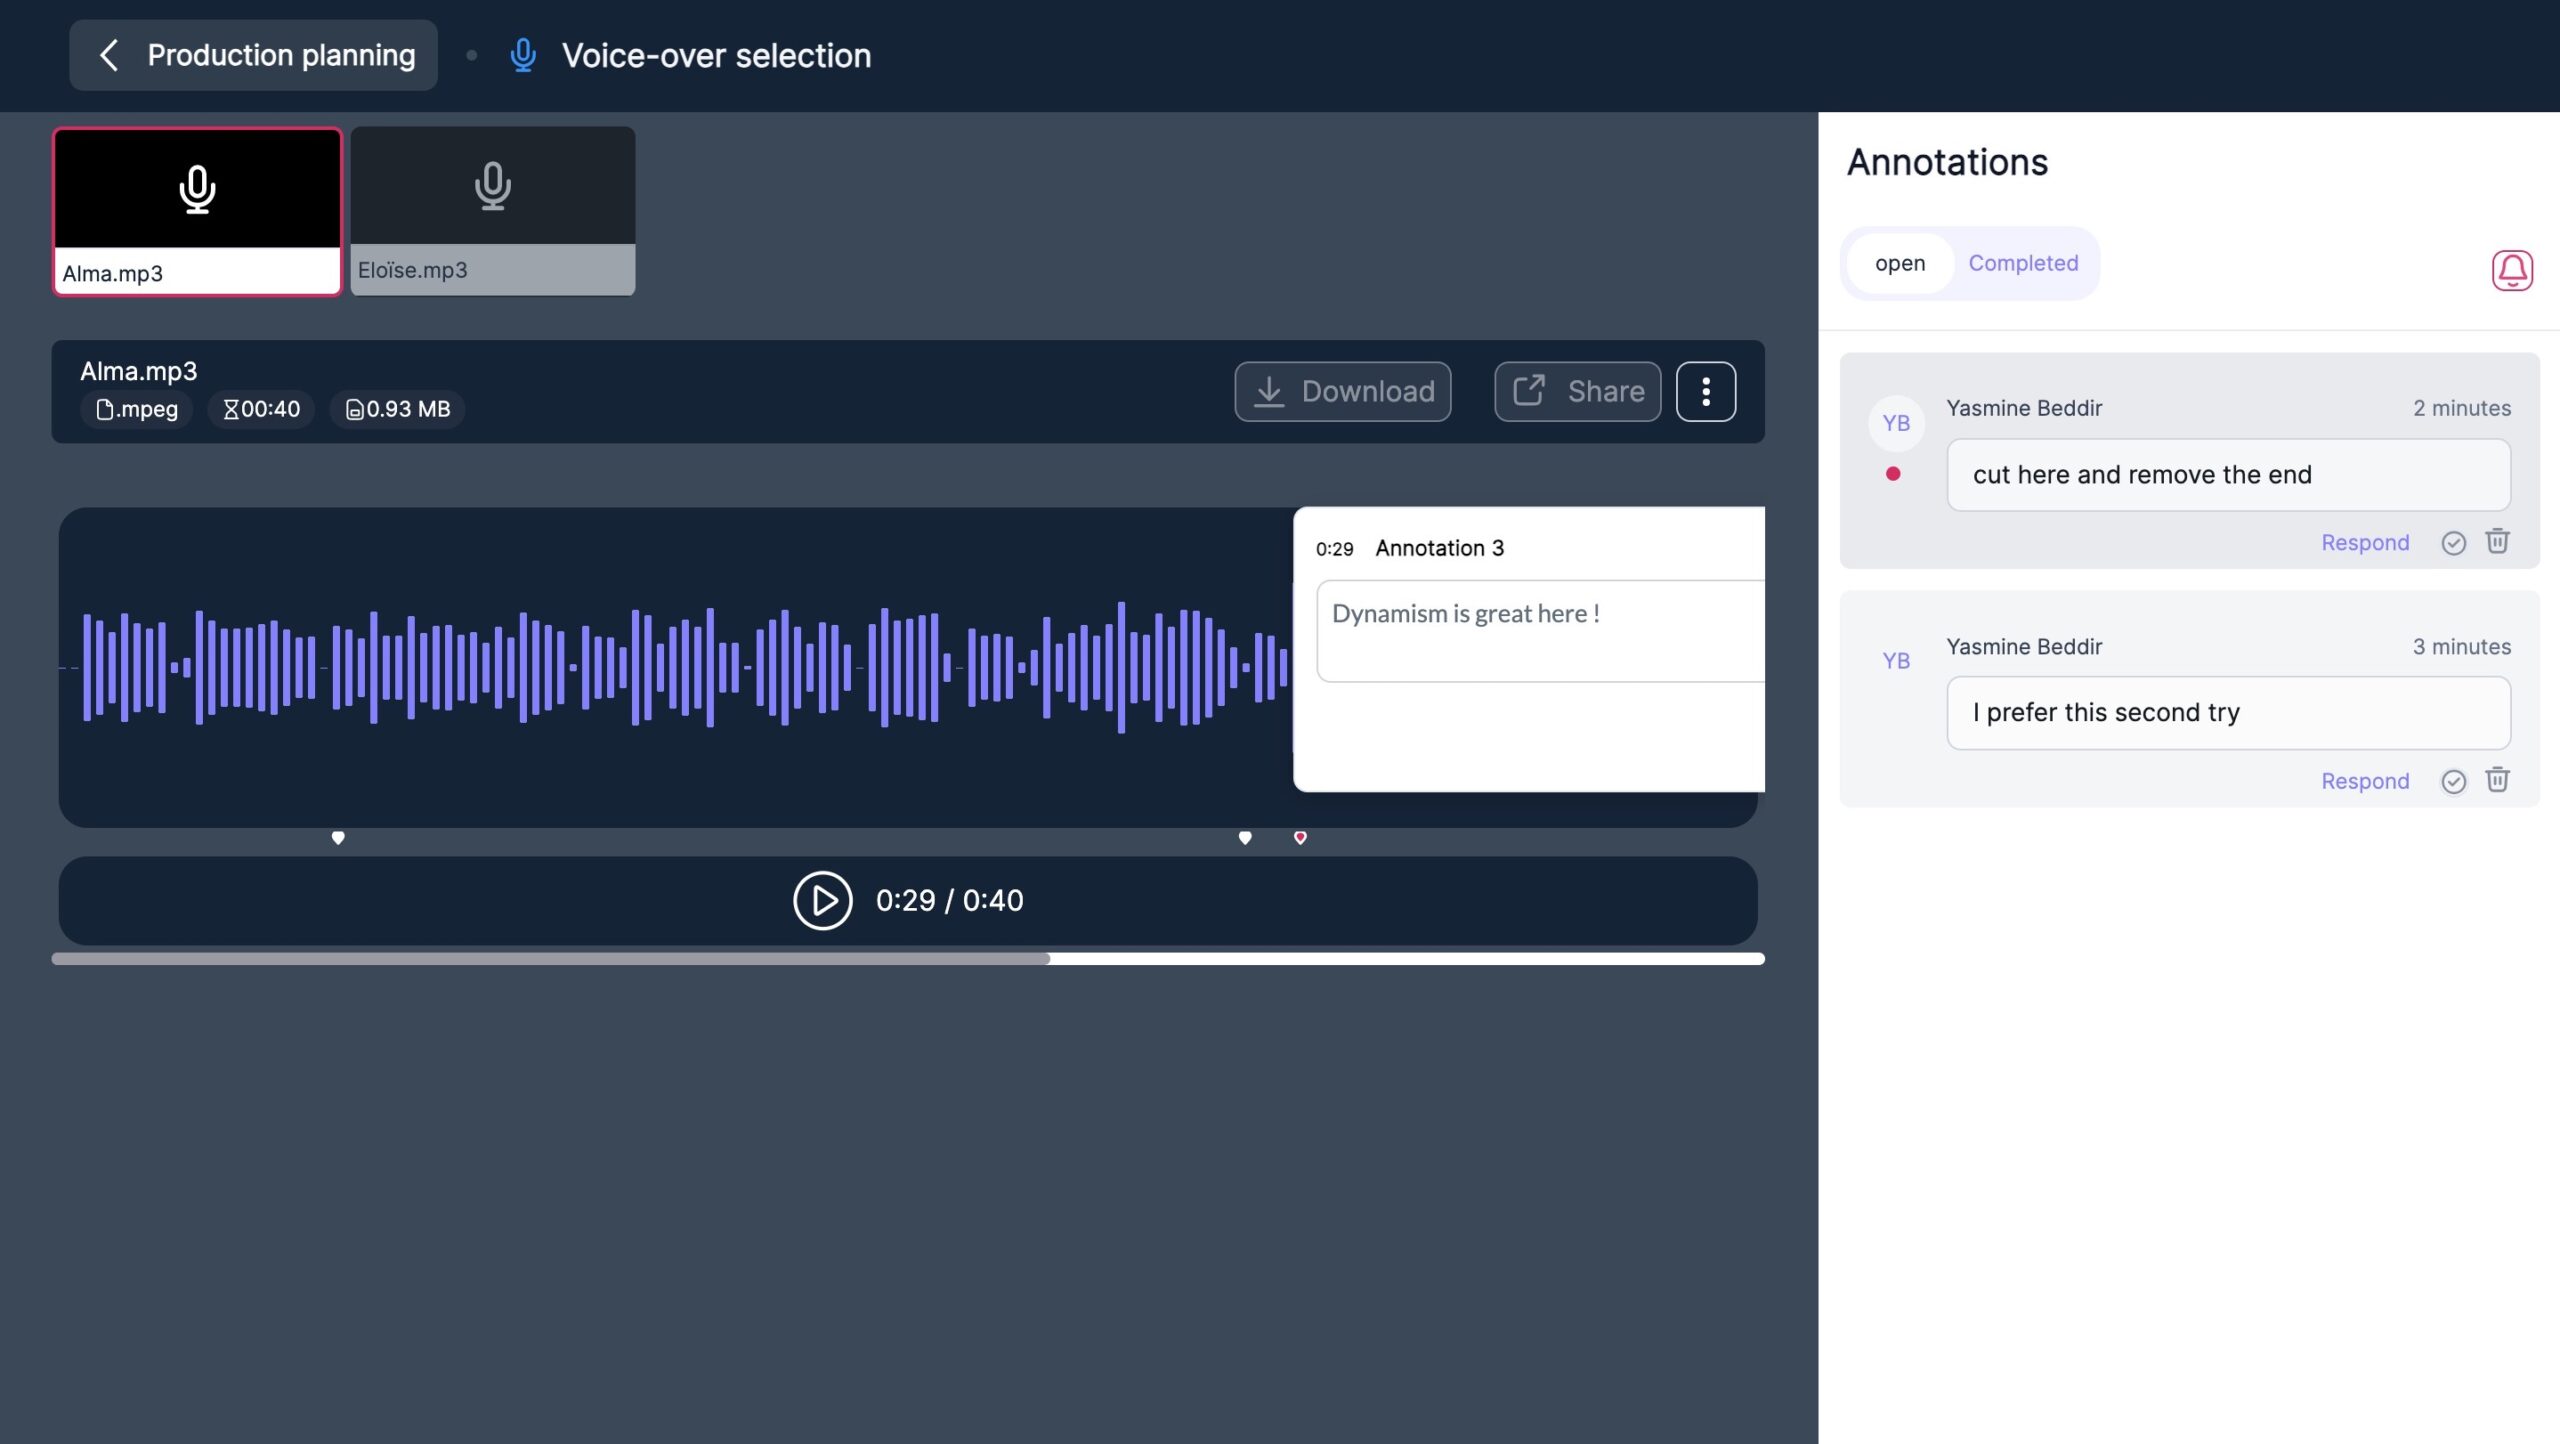Select the open annotations tab
This screenshot has width=2560, height=1444.
pos(1899,263)
